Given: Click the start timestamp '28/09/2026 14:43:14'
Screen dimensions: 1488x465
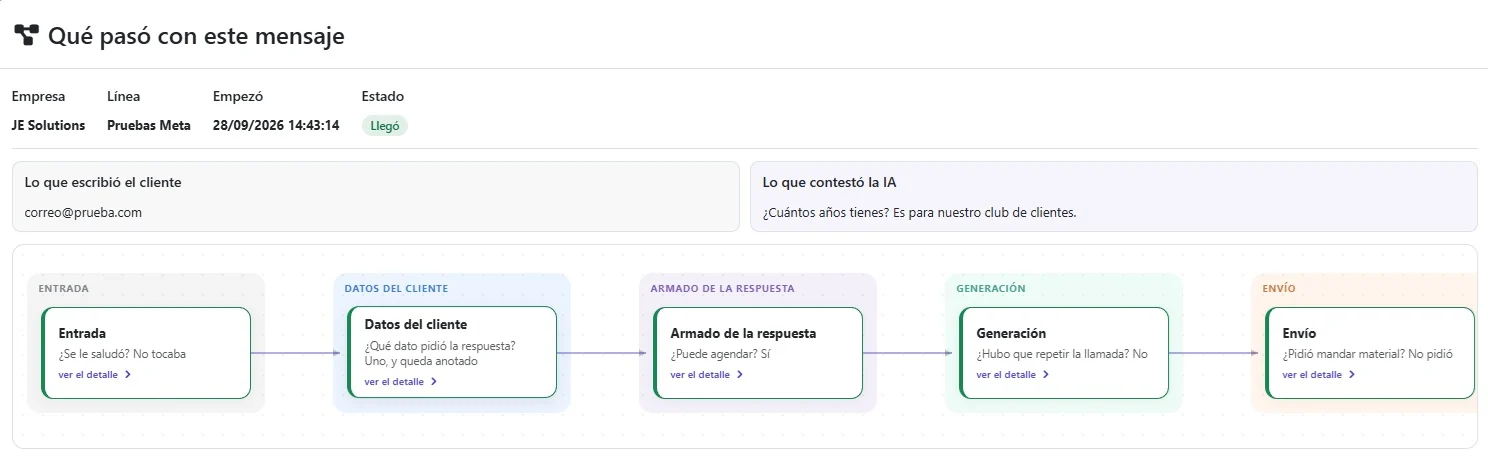Looking at the screenshot, I should click(276, 126).
